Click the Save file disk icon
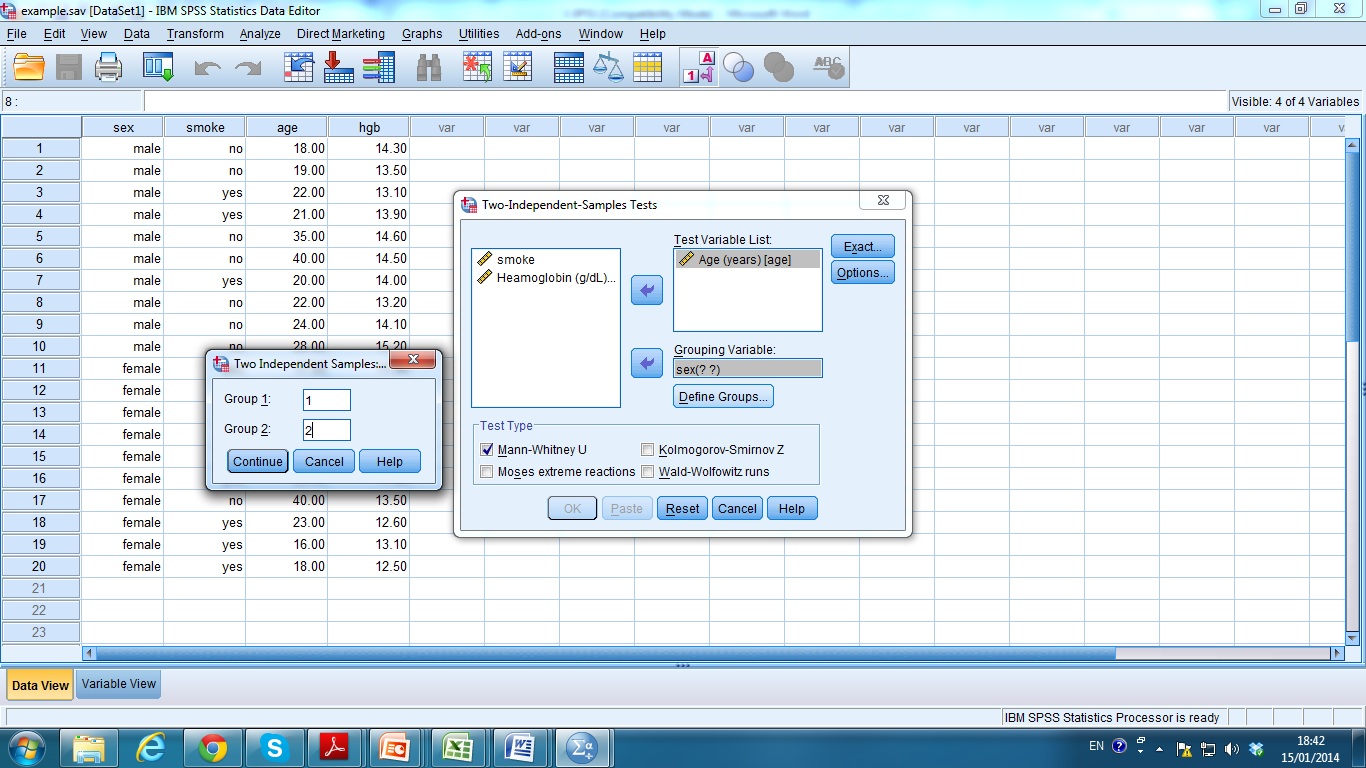Screen dimensions: 1366x768 tap(68, 67)
